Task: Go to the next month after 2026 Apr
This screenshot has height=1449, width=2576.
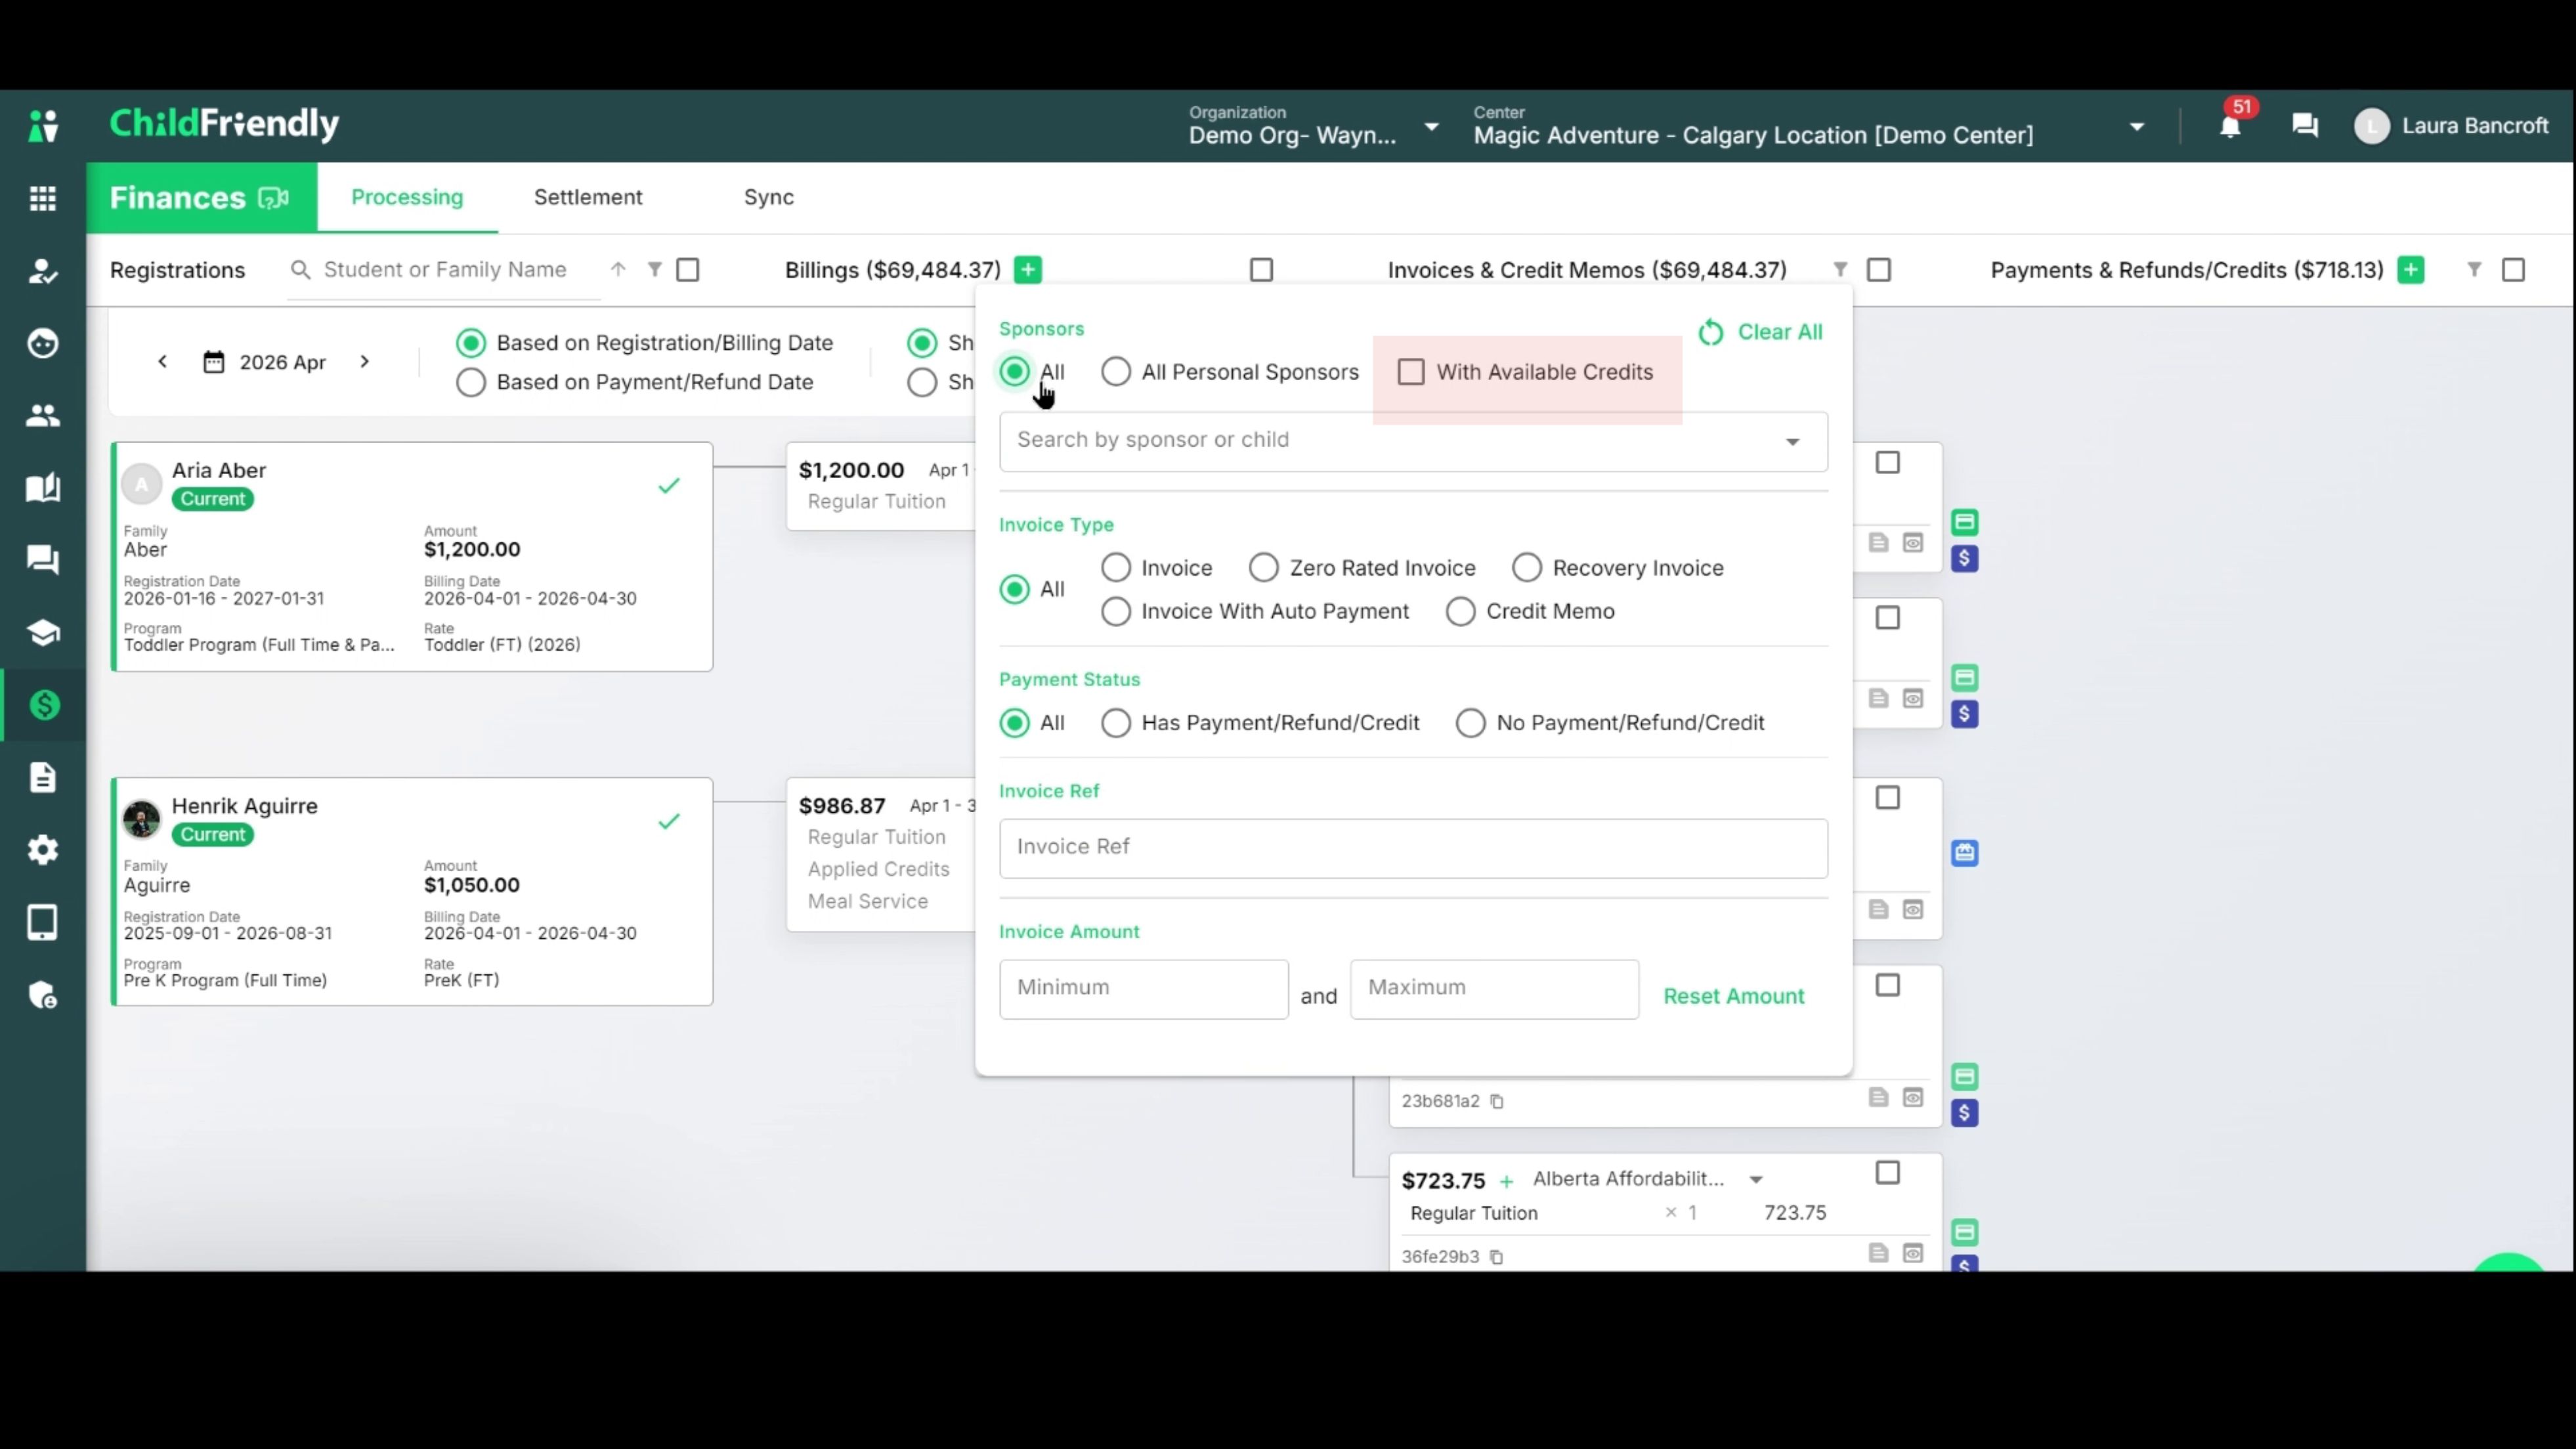Action: coord(365,362)
